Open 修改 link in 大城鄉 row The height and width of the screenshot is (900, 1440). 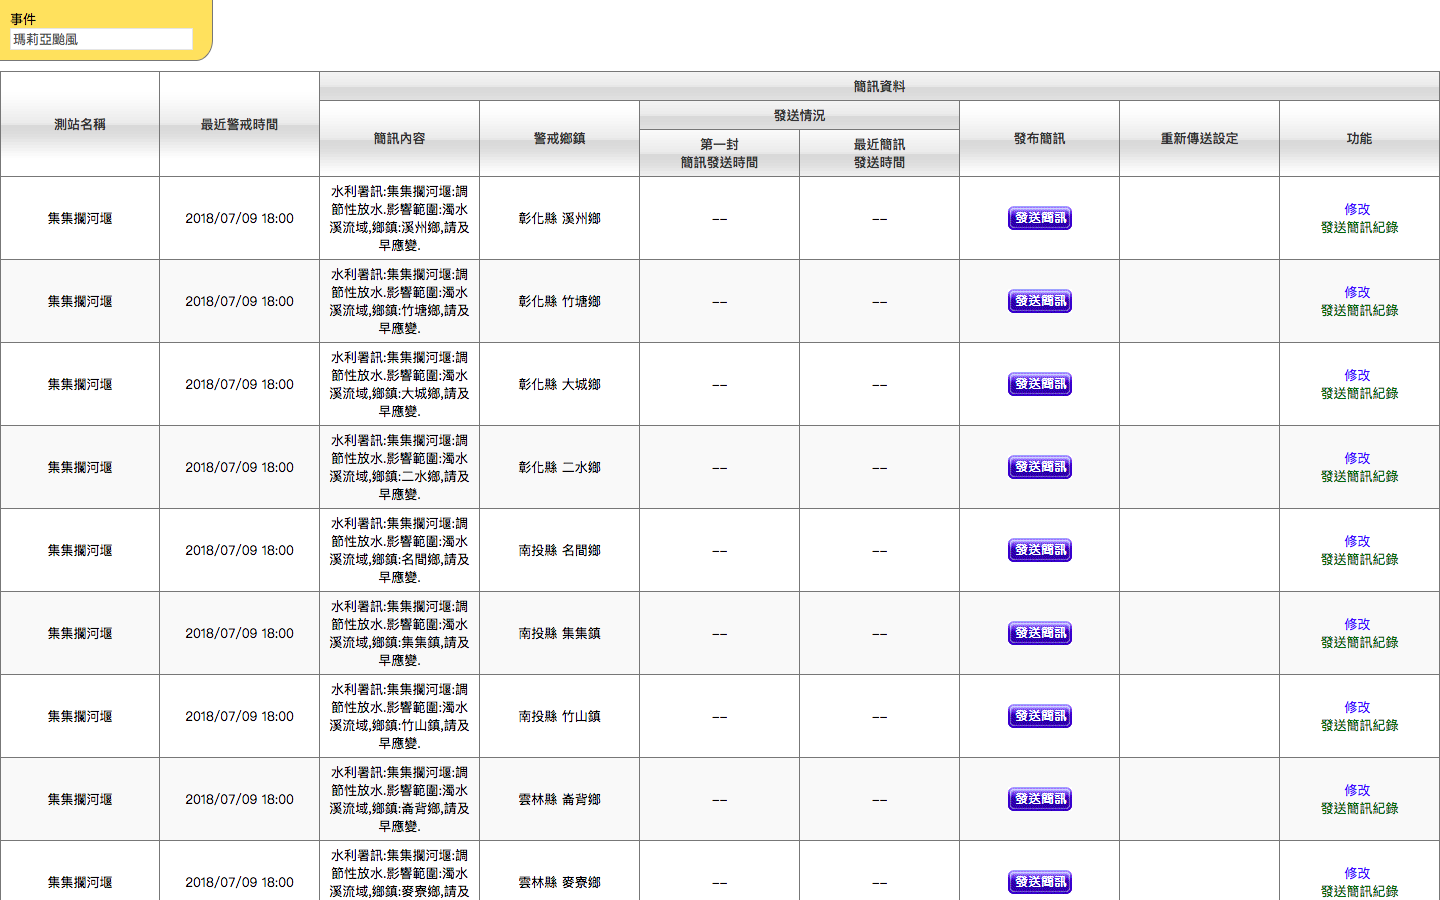1357,375
